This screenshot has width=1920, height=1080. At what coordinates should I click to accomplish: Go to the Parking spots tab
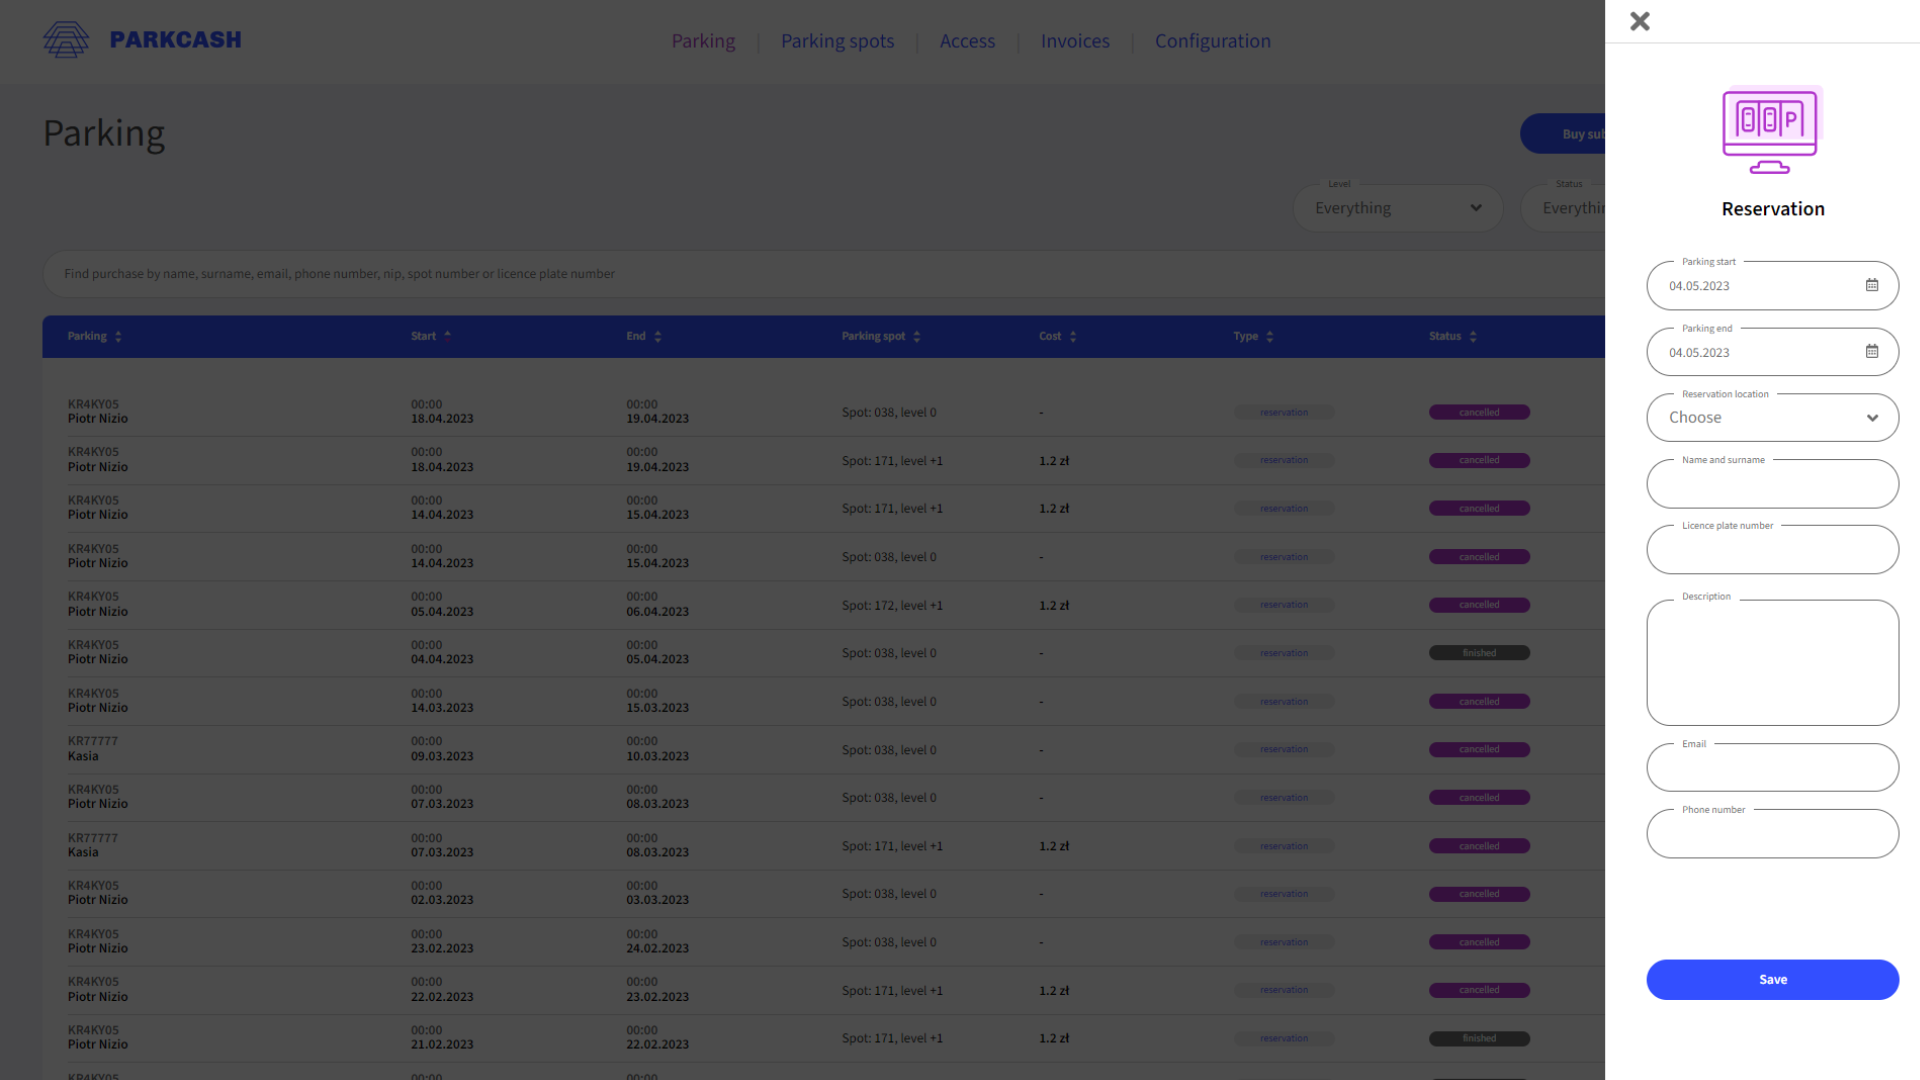pos(836,41)
